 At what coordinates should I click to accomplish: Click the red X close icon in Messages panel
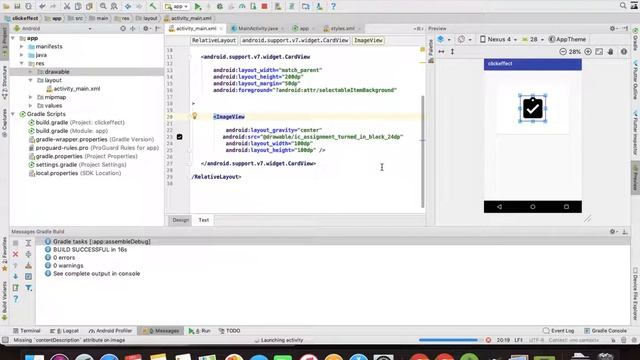[x=16, y=254]
